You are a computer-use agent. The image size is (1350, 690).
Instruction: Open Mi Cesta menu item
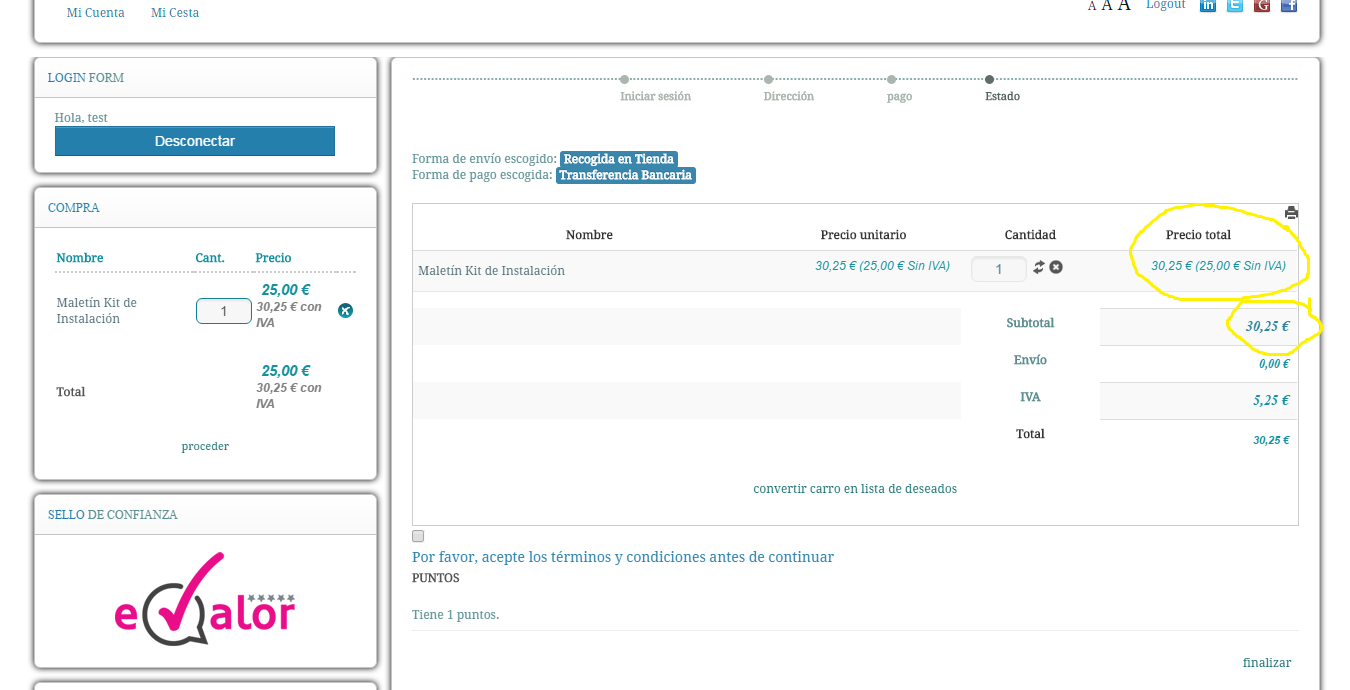click(x=175, y=13)
